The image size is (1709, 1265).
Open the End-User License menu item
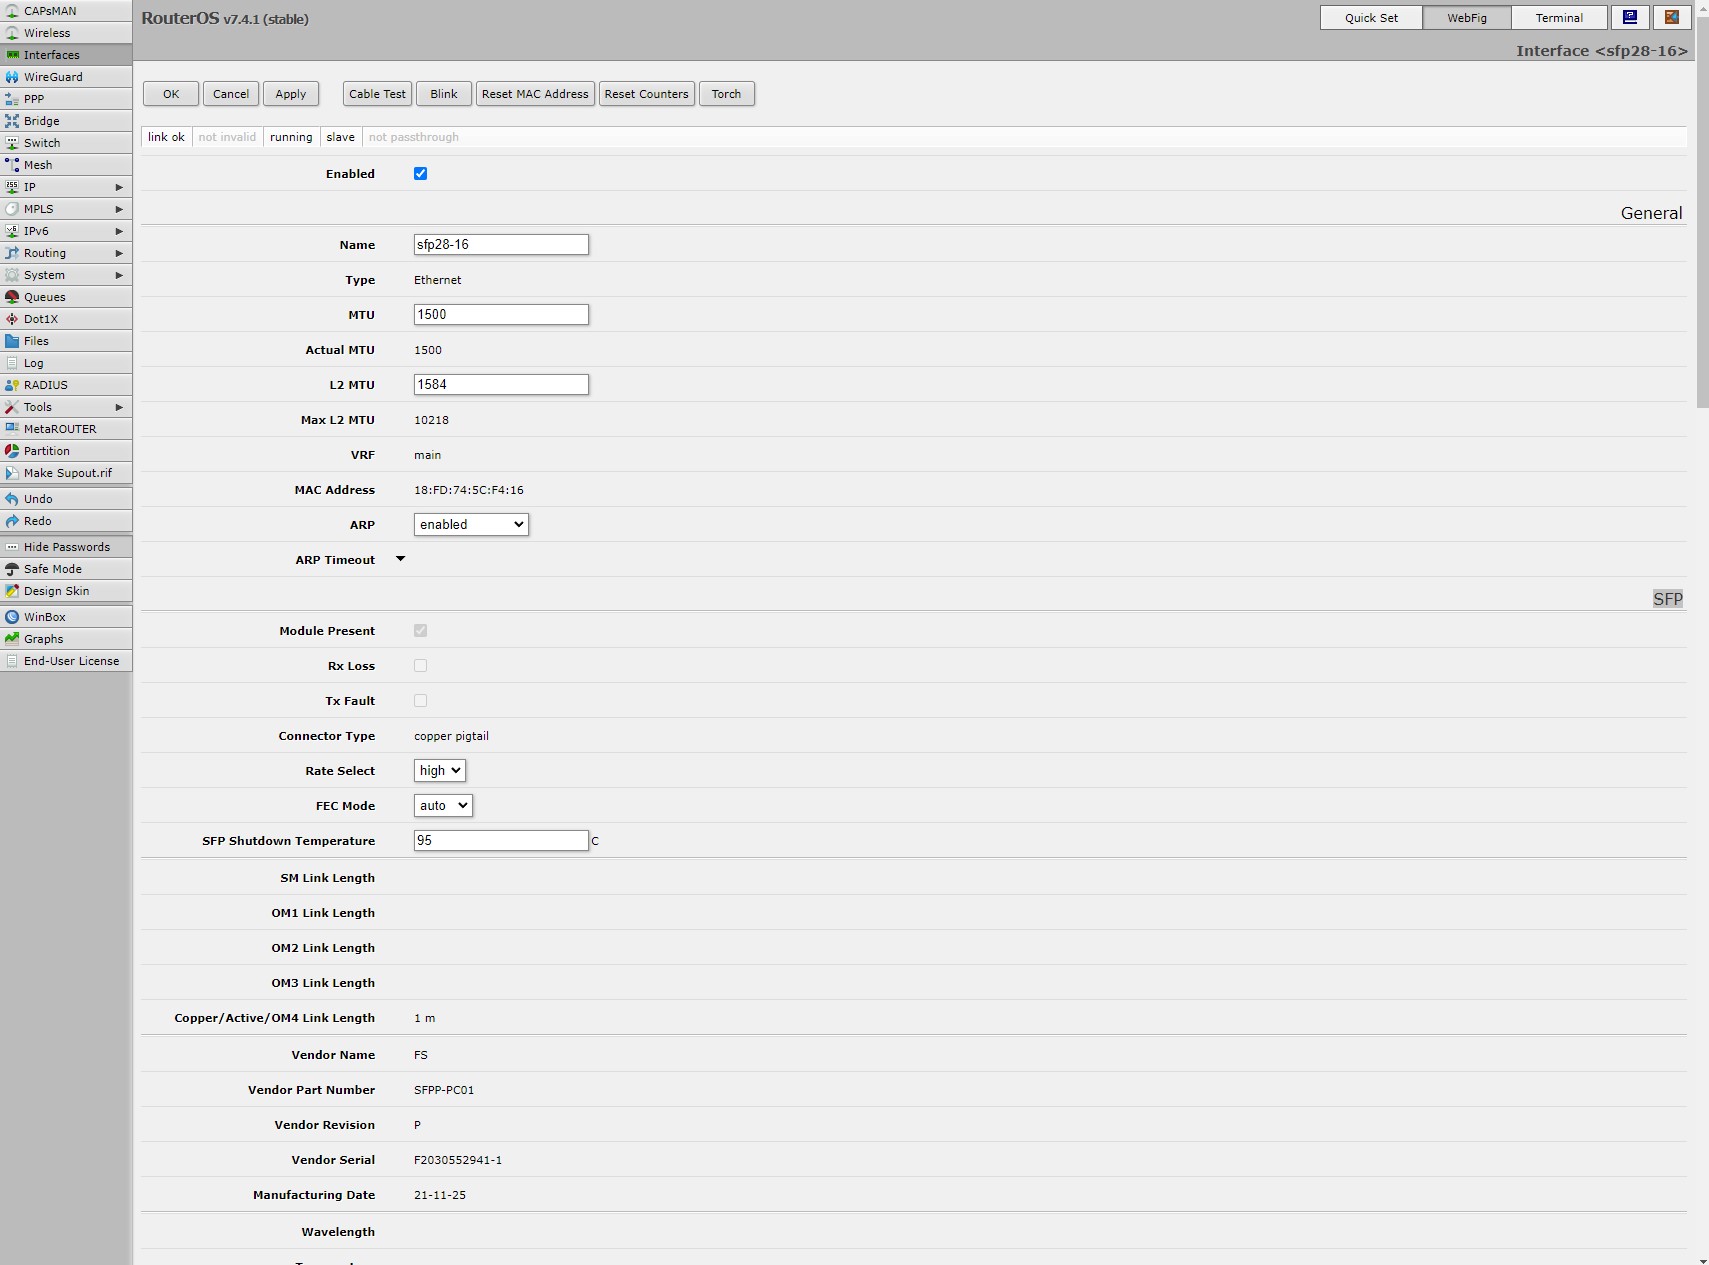point(66,661)
